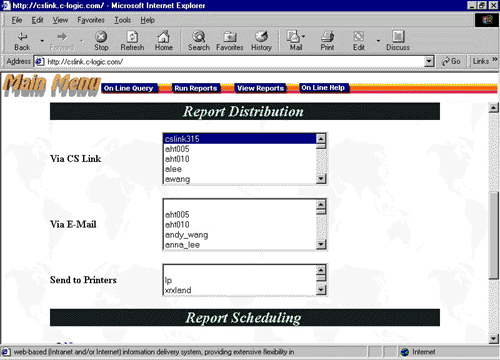Click page scrollbar up arrow

tap(493, 108)
